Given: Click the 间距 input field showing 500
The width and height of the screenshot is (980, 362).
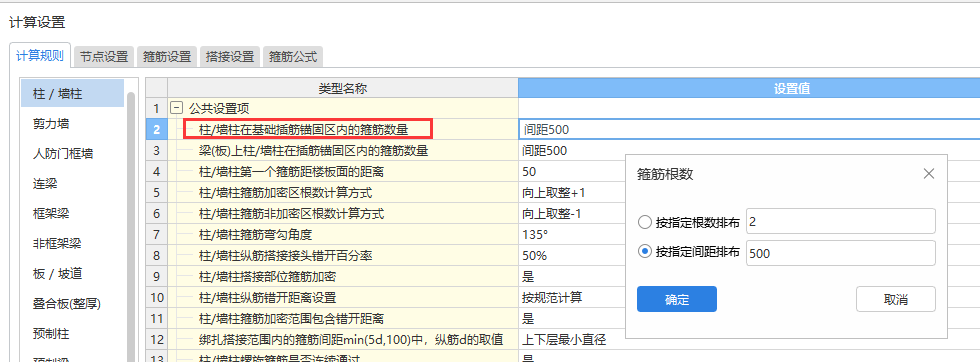Looking at the screenshot, I should 841,253.
